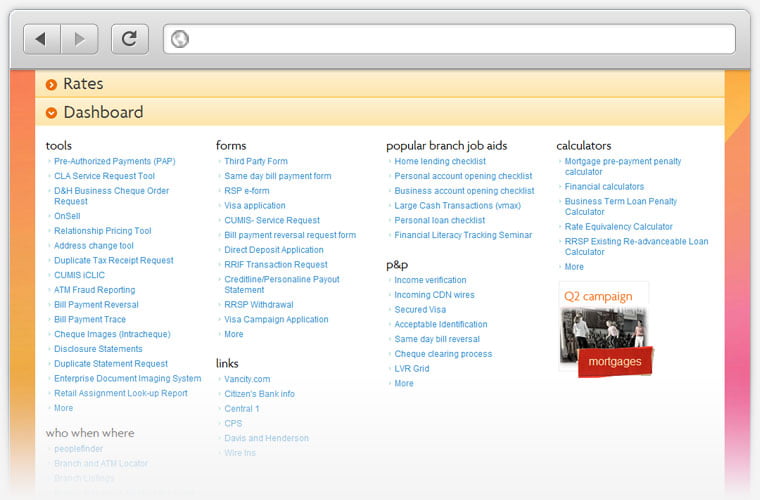Reload the page with the refresh button
The height and width of the screenshot is (500, 760).
129,39
